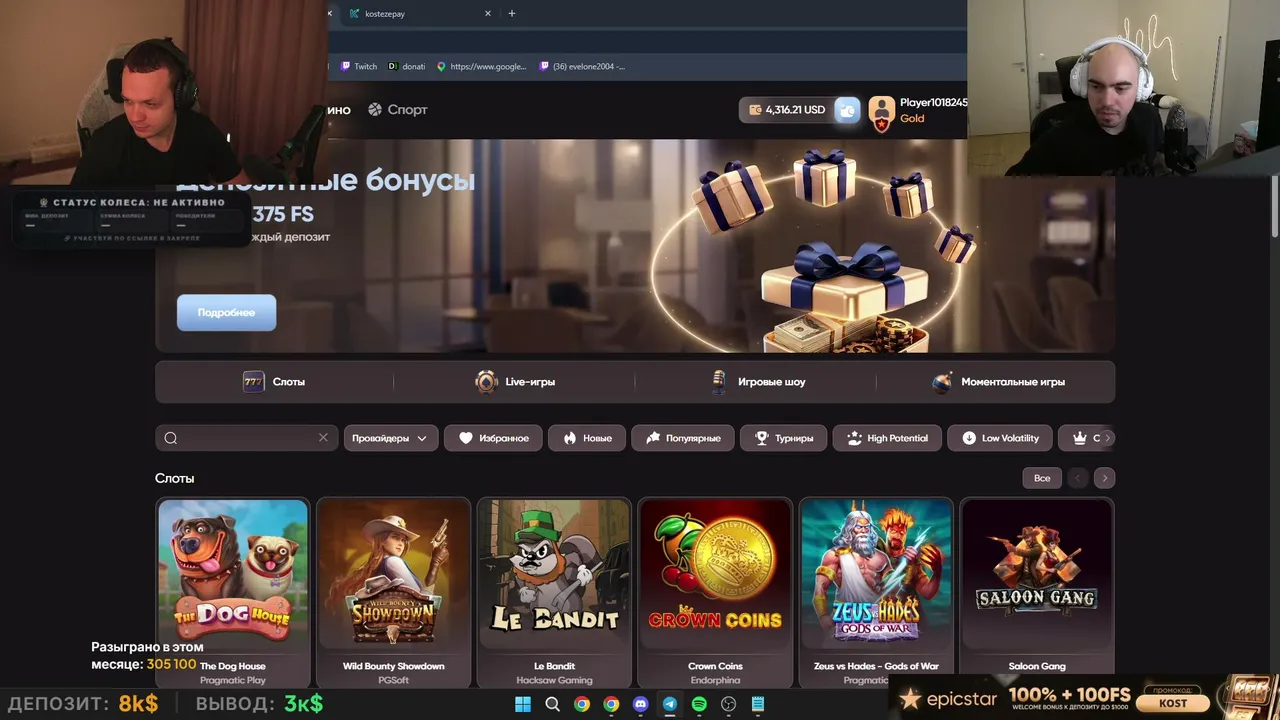Open The Dog House slot thumbnail
1280x720 pixels.
(x=233, y=576)
